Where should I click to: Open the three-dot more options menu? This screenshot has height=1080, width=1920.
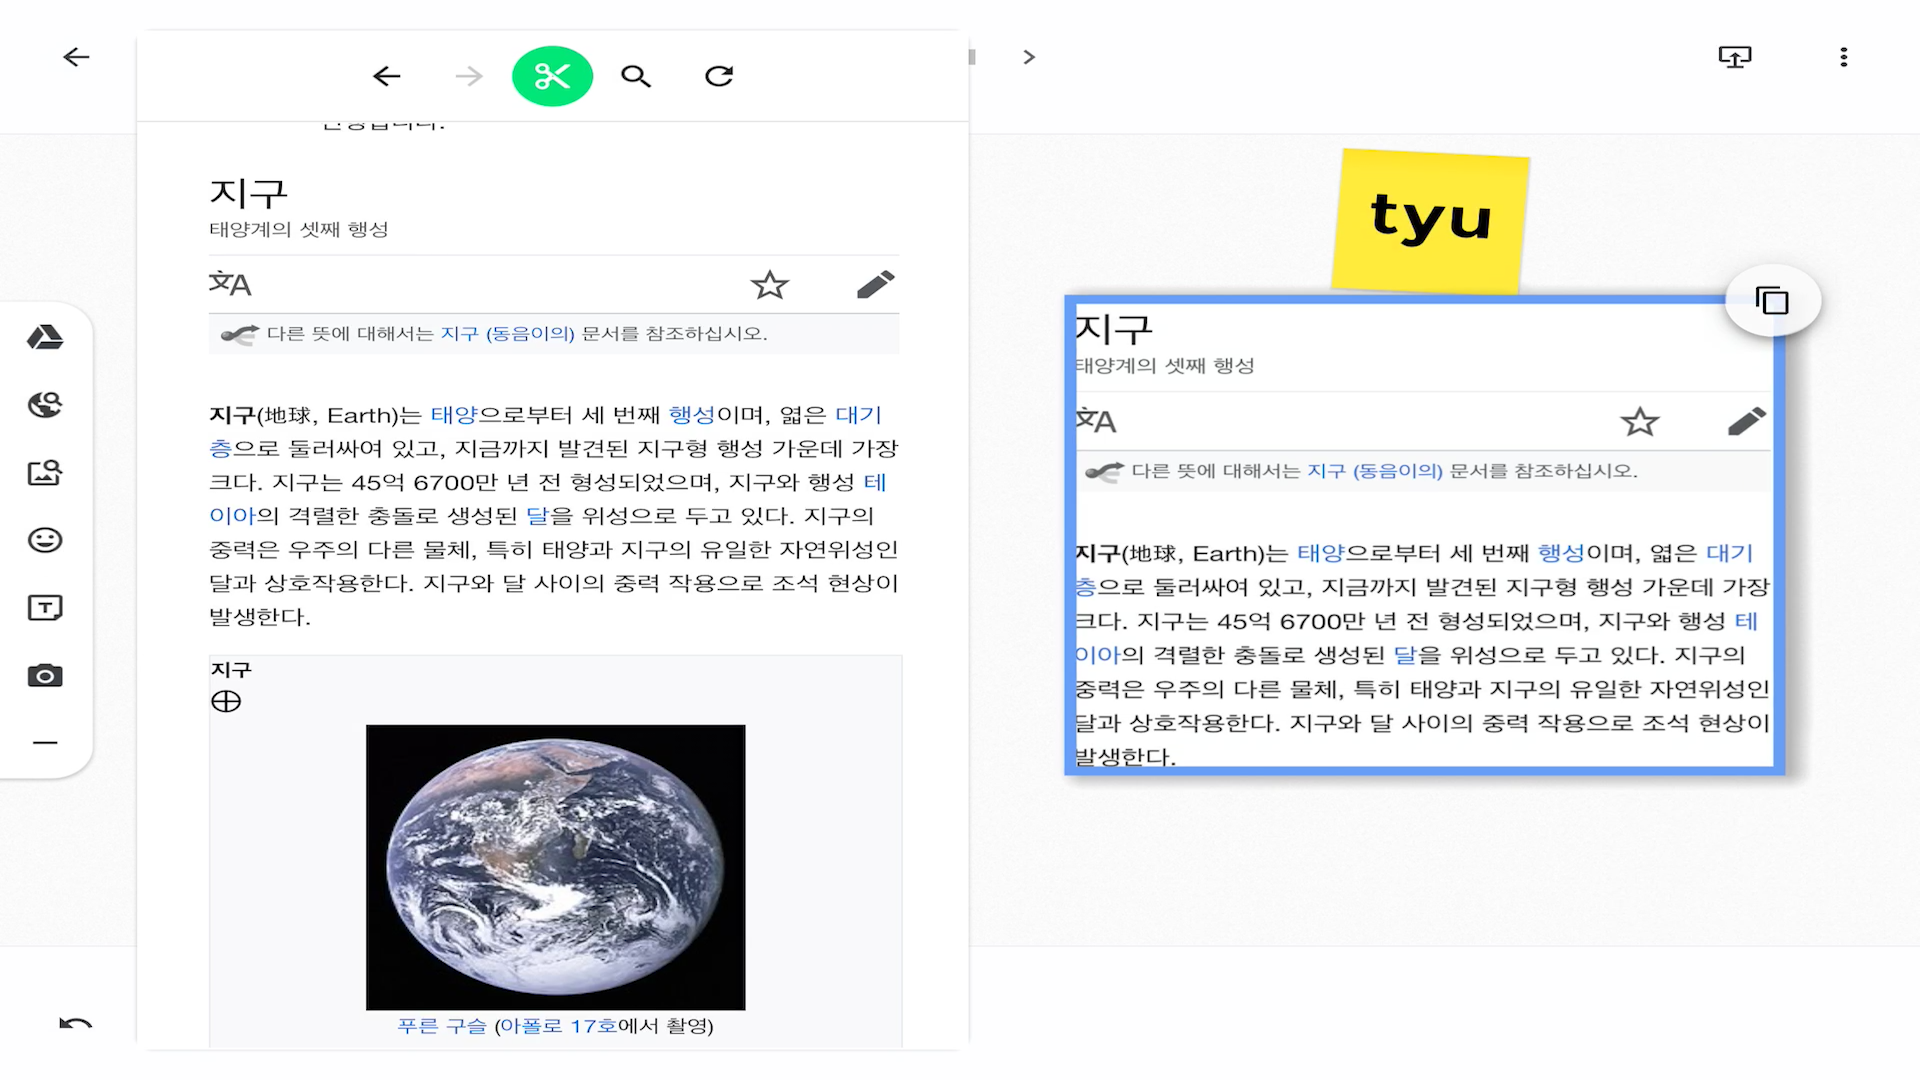[x=1843, y=57]
